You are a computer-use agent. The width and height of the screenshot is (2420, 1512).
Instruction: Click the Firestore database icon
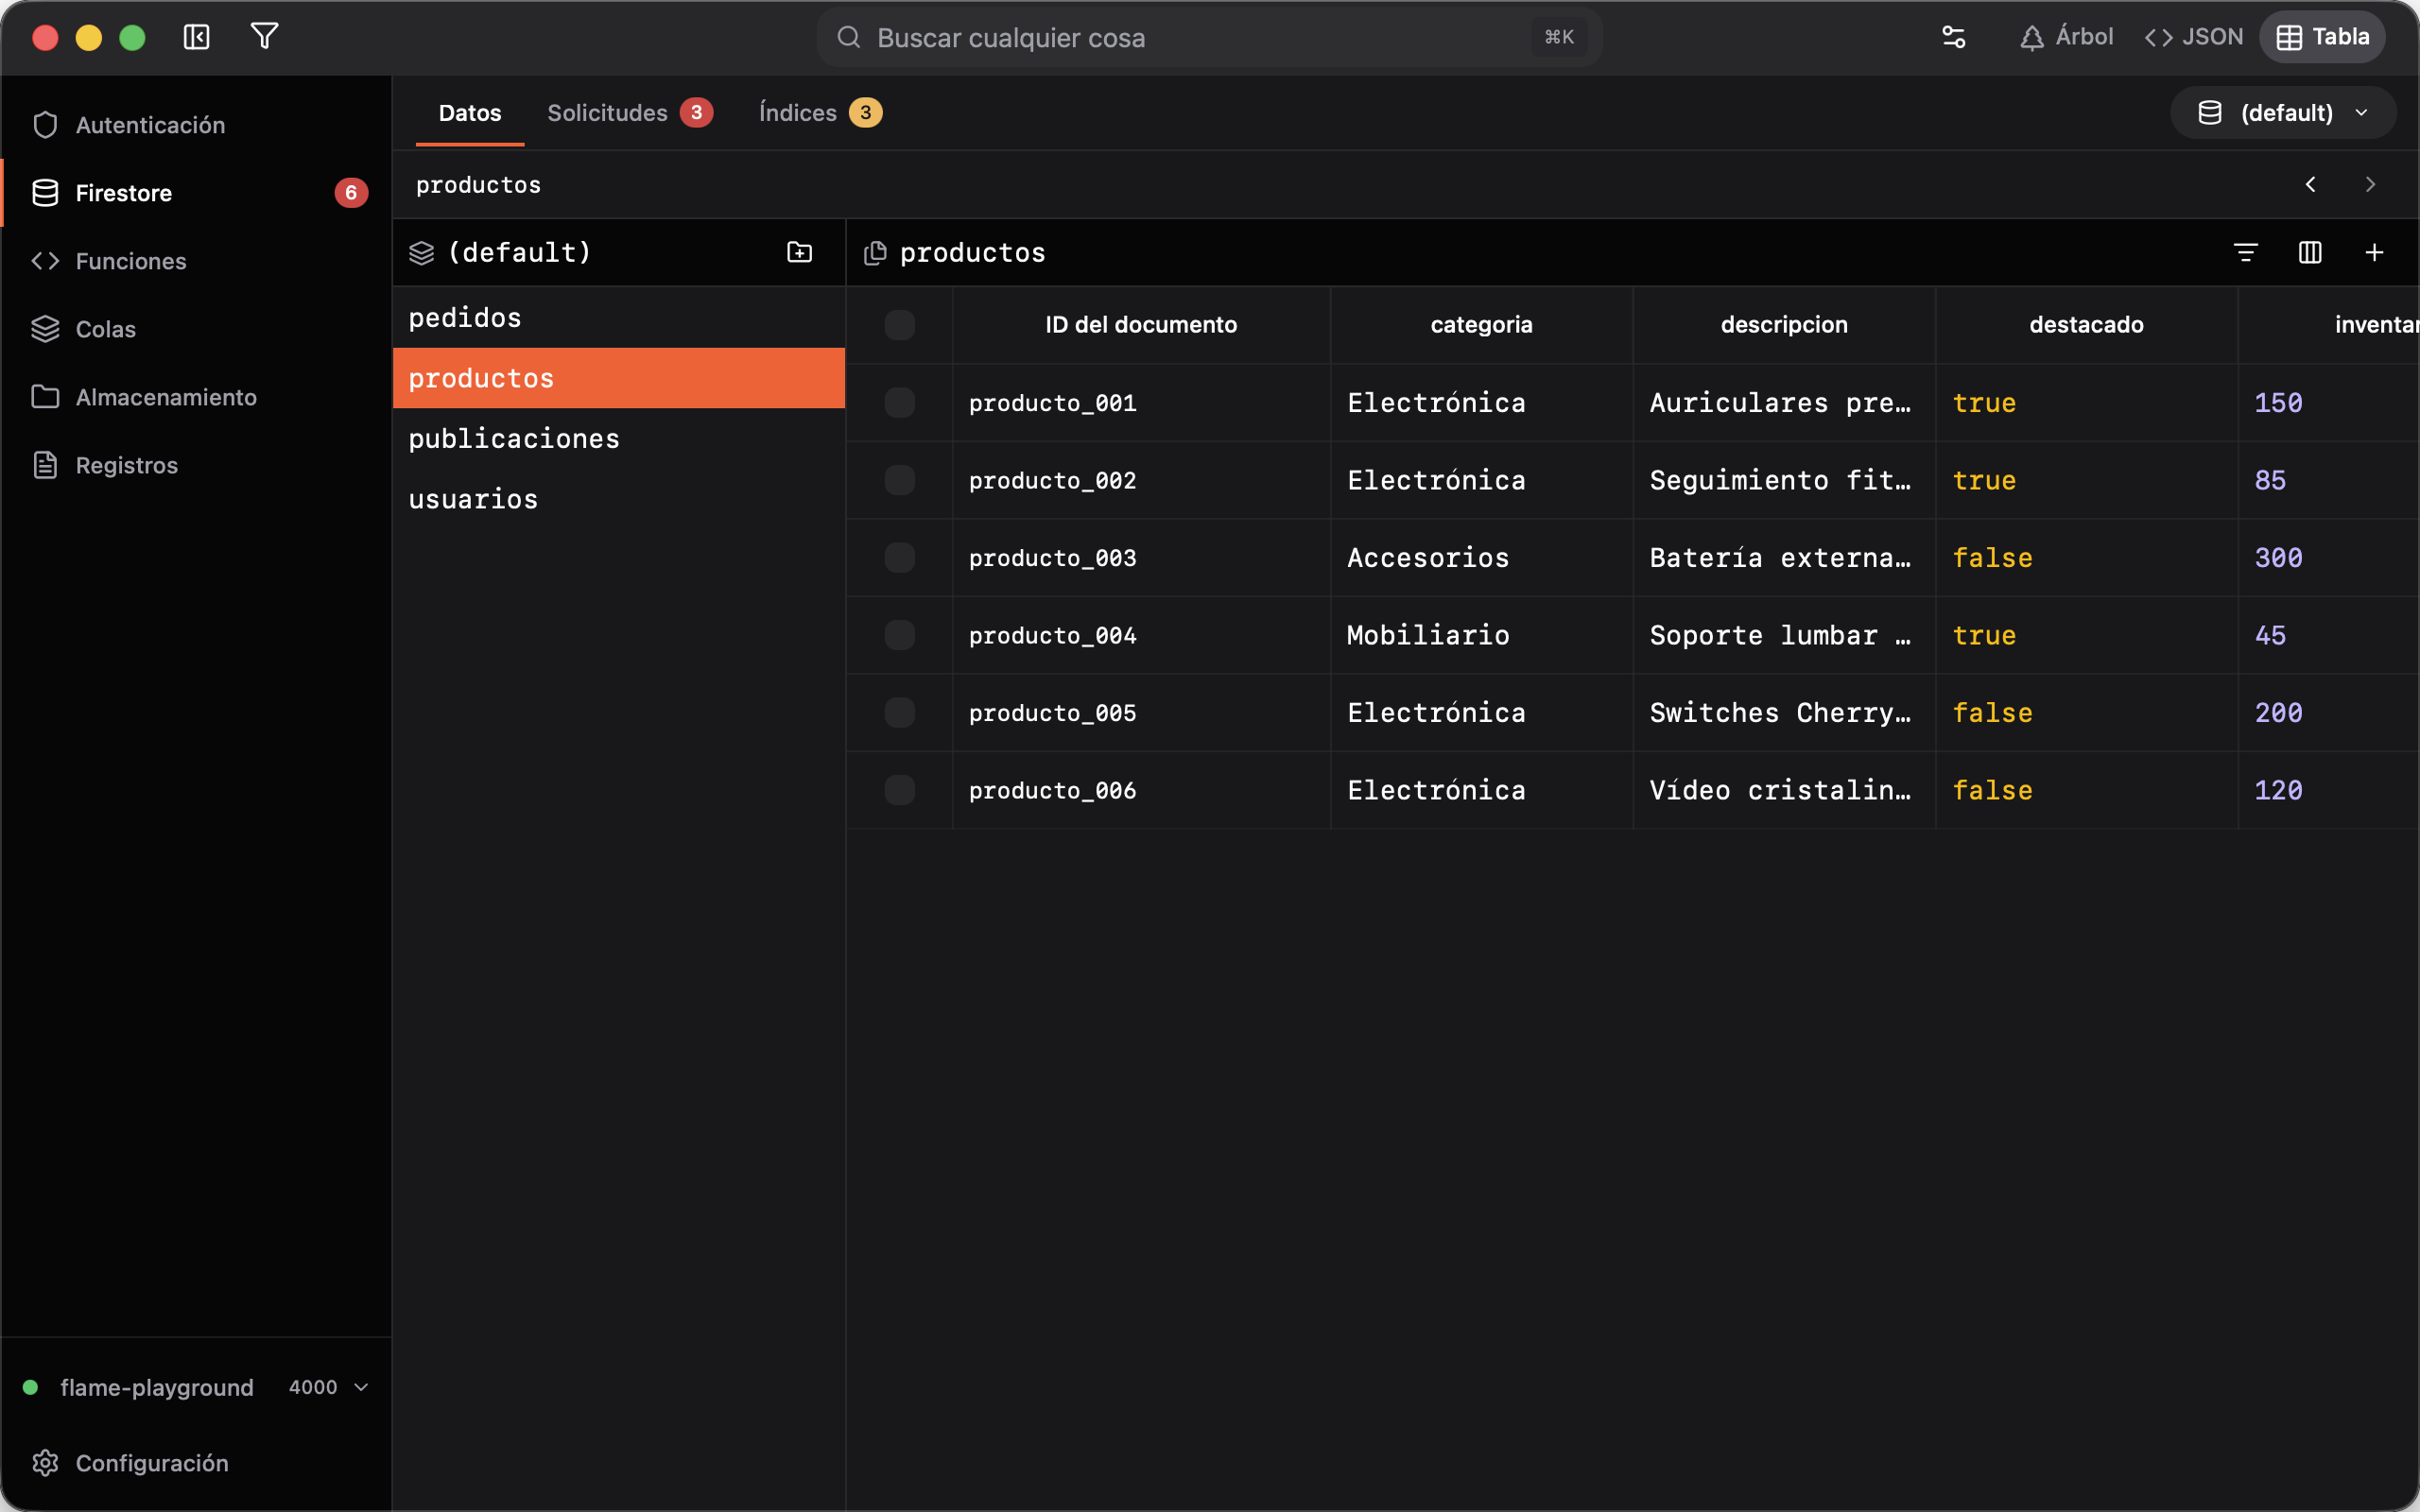tap(45, 193)
